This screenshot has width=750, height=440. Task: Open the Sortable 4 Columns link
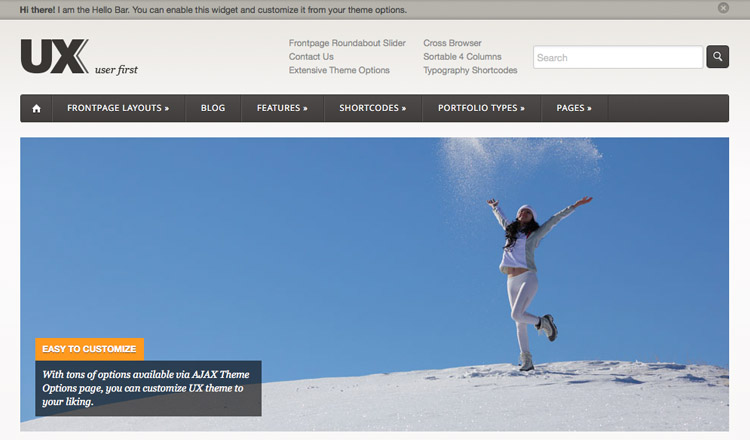click(462, 57)
